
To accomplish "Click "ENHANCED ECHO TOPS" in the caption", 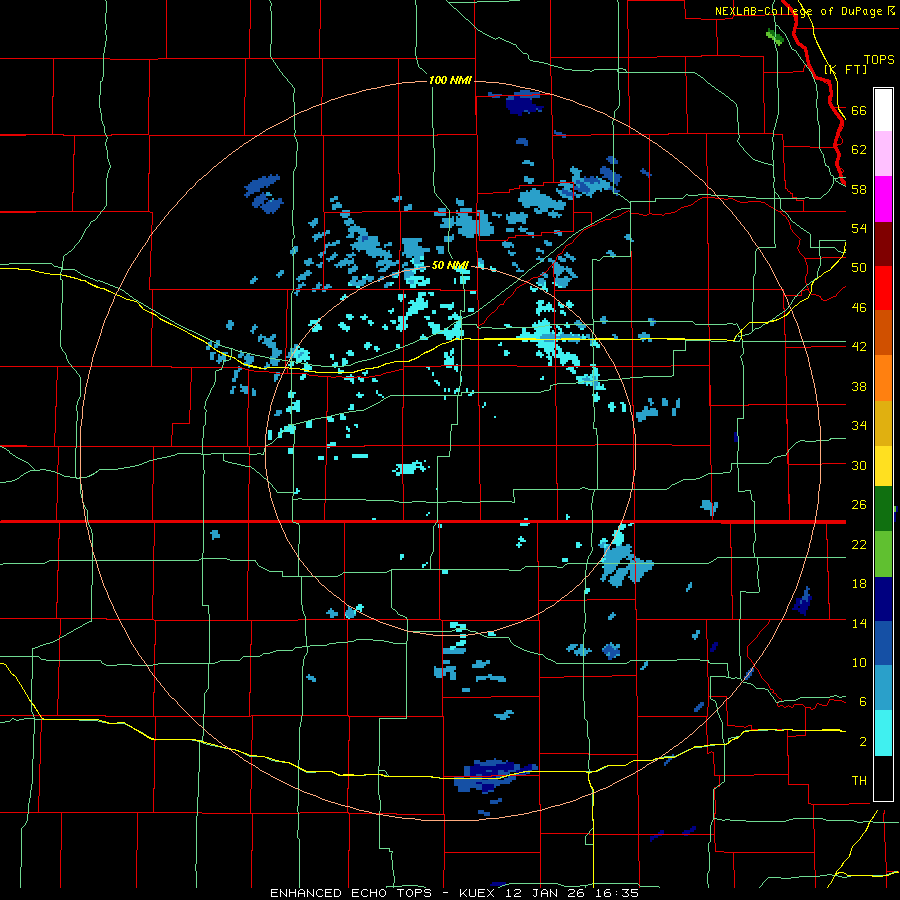I will pyautogui.click(x=351, y=893).
